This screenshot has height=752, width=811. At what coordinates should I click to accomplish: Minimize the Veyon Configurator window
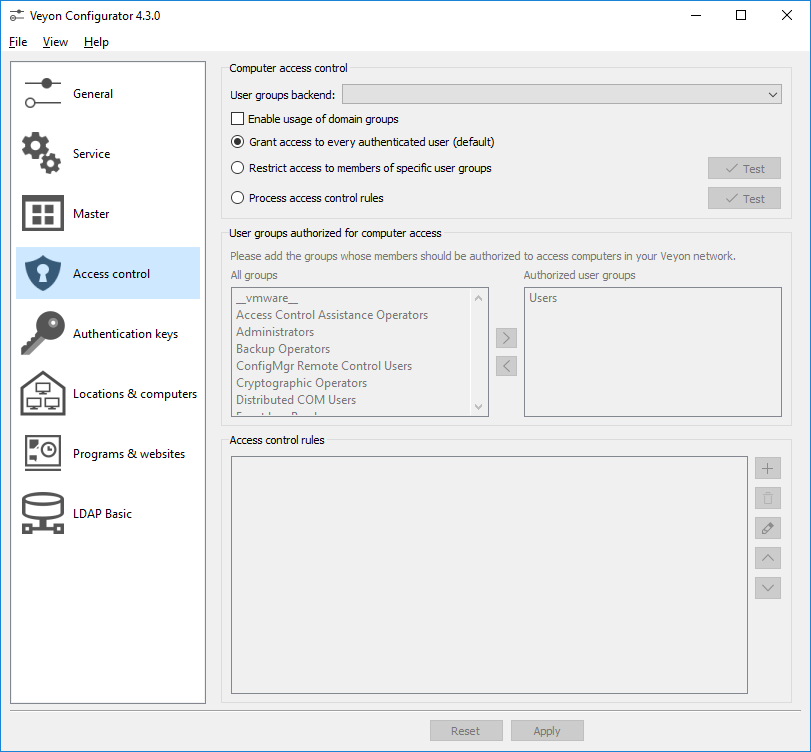[x=696, y=16]
